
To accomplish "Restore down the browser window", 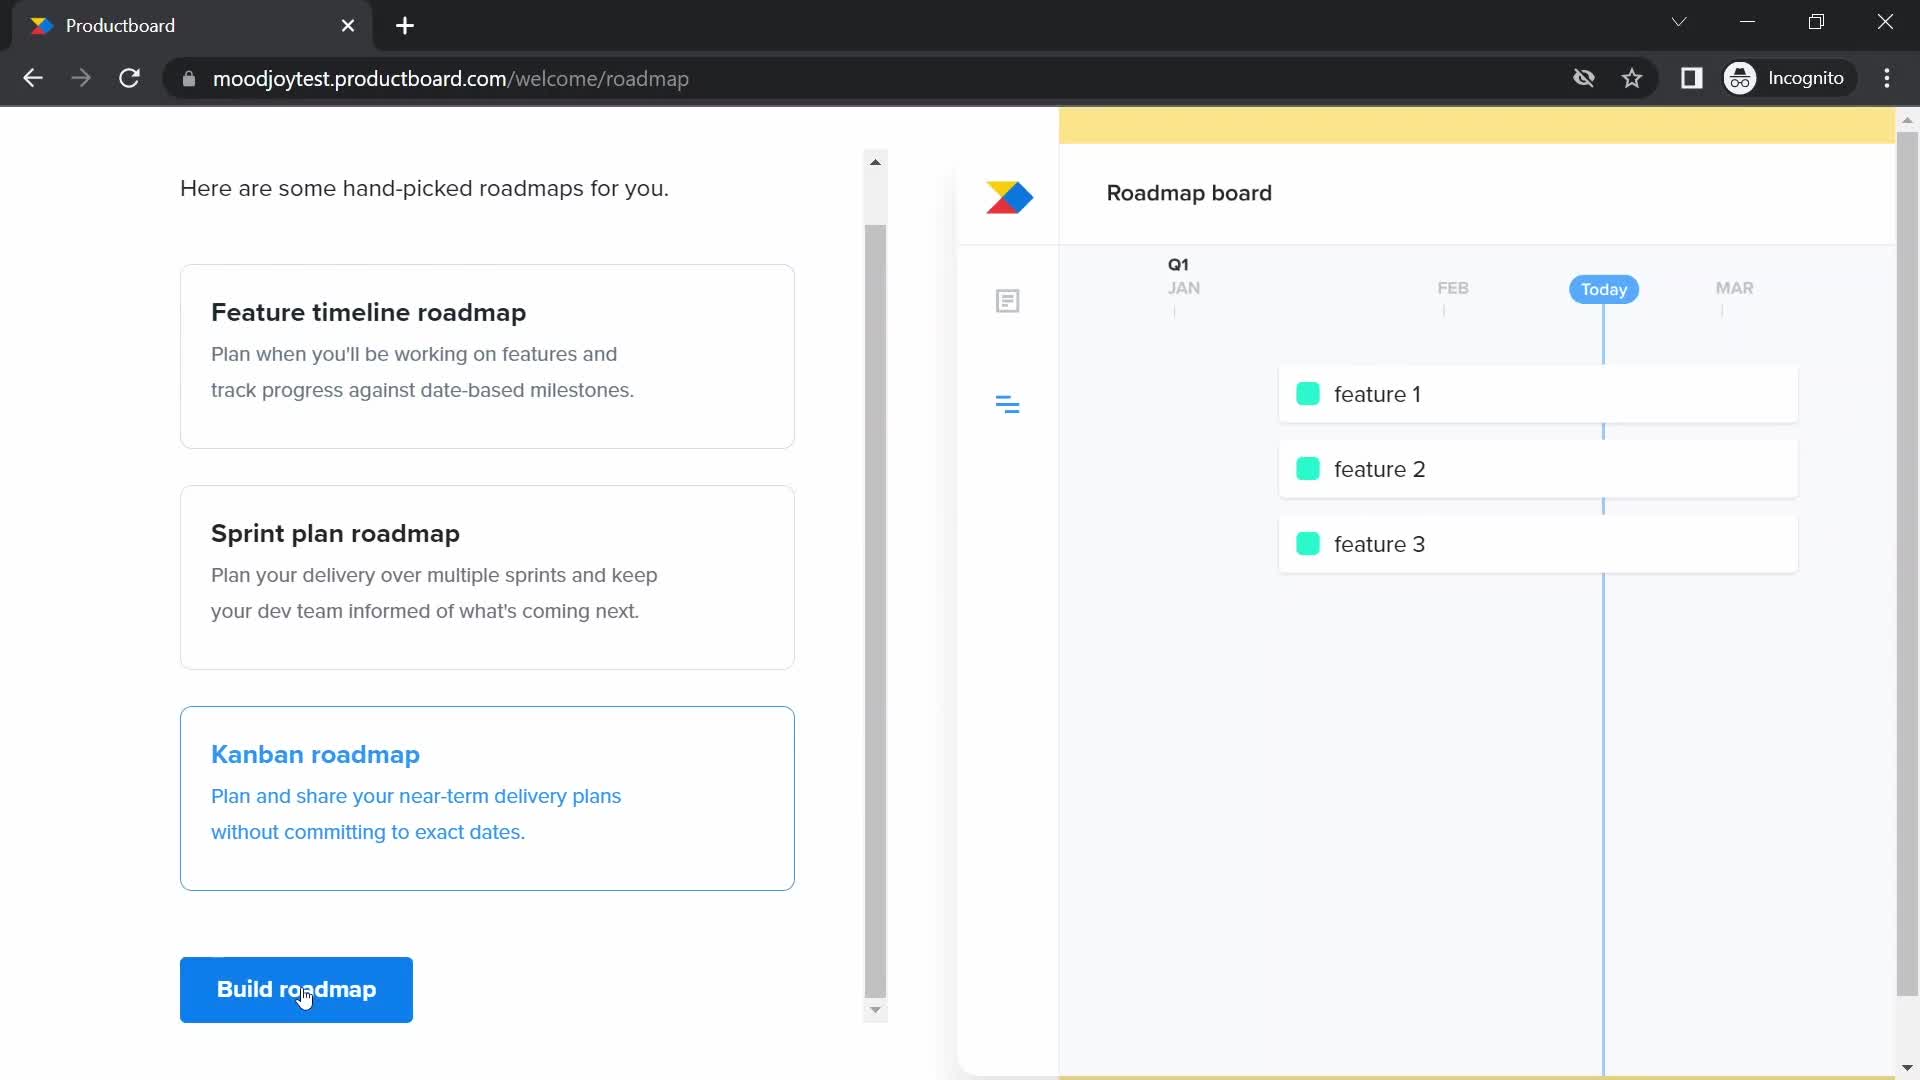I will pos(1816,22).
